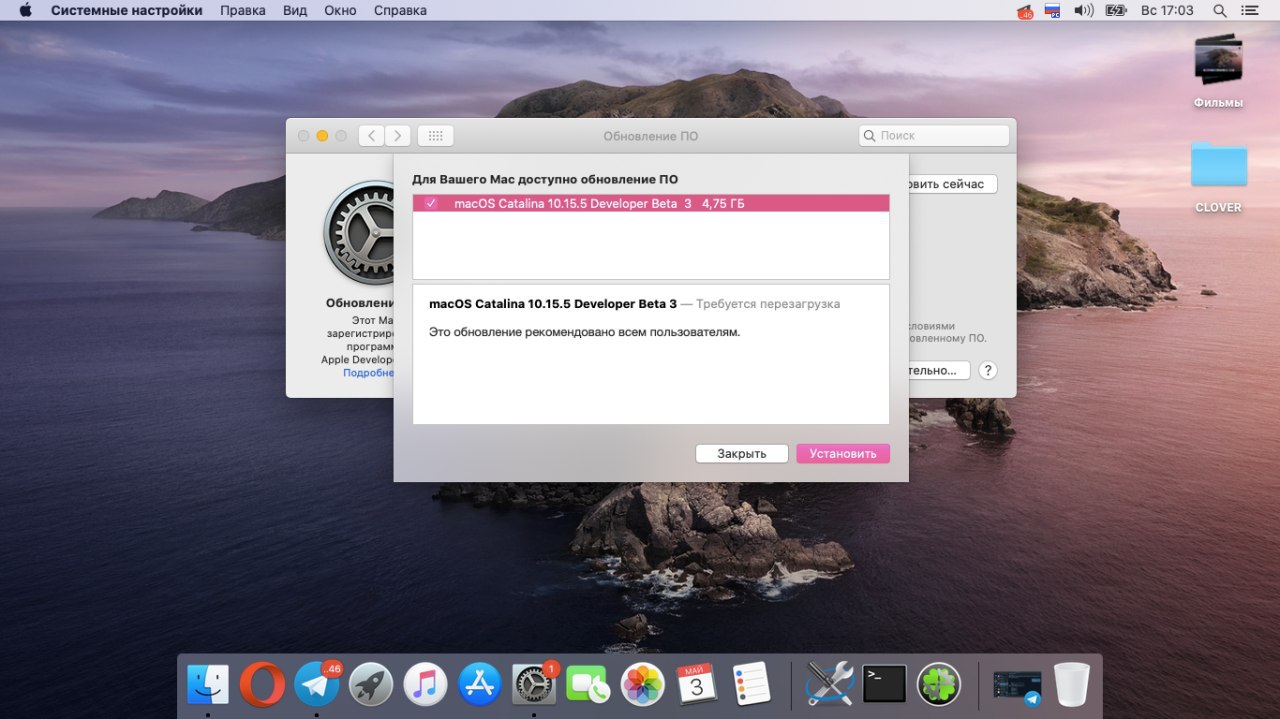1280x719 pixels.
Task: Launch Opera browser from the Dock
Action: [262, 685]
